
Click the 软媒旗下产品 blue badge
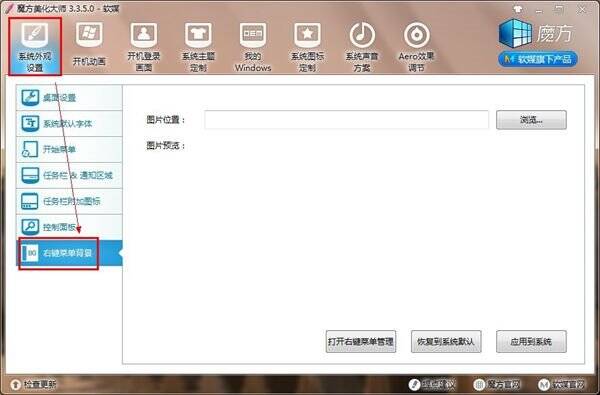[x=538, y=59]
